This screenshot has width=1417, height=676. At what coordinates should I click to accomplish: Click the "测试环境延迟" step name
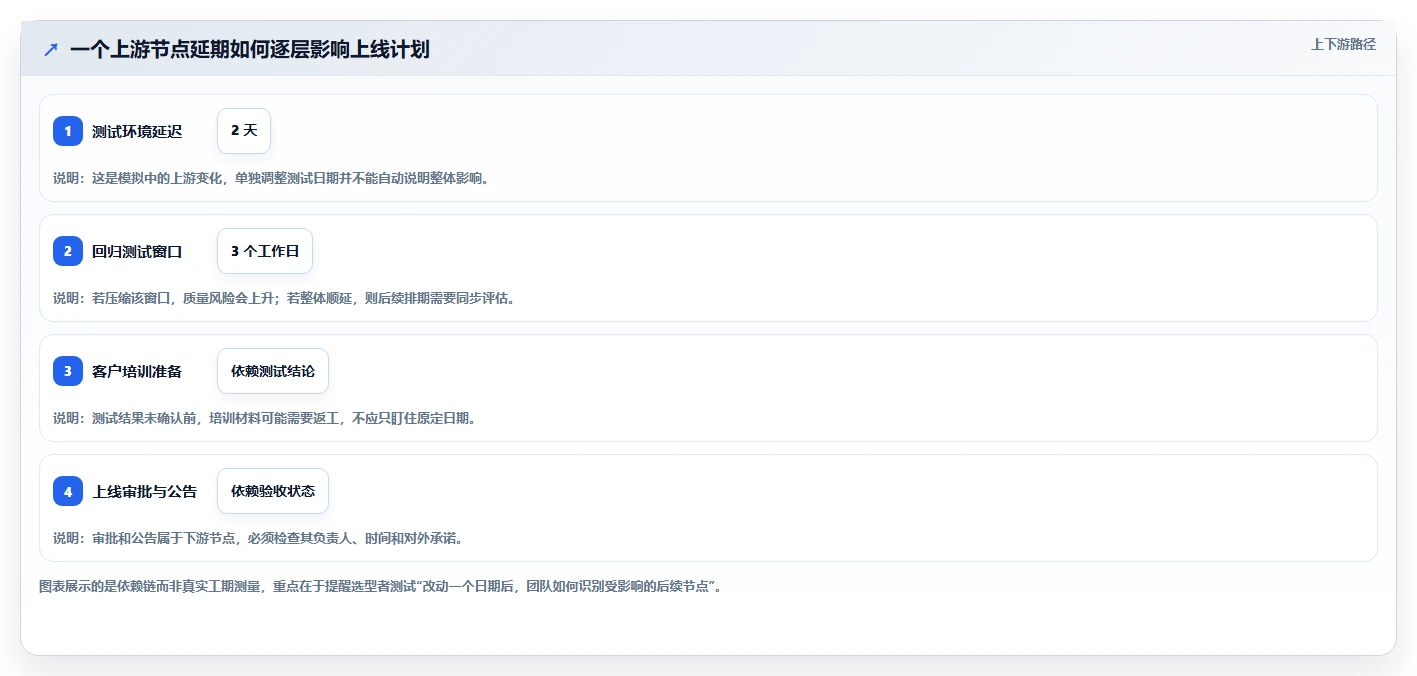coord(137,131)
